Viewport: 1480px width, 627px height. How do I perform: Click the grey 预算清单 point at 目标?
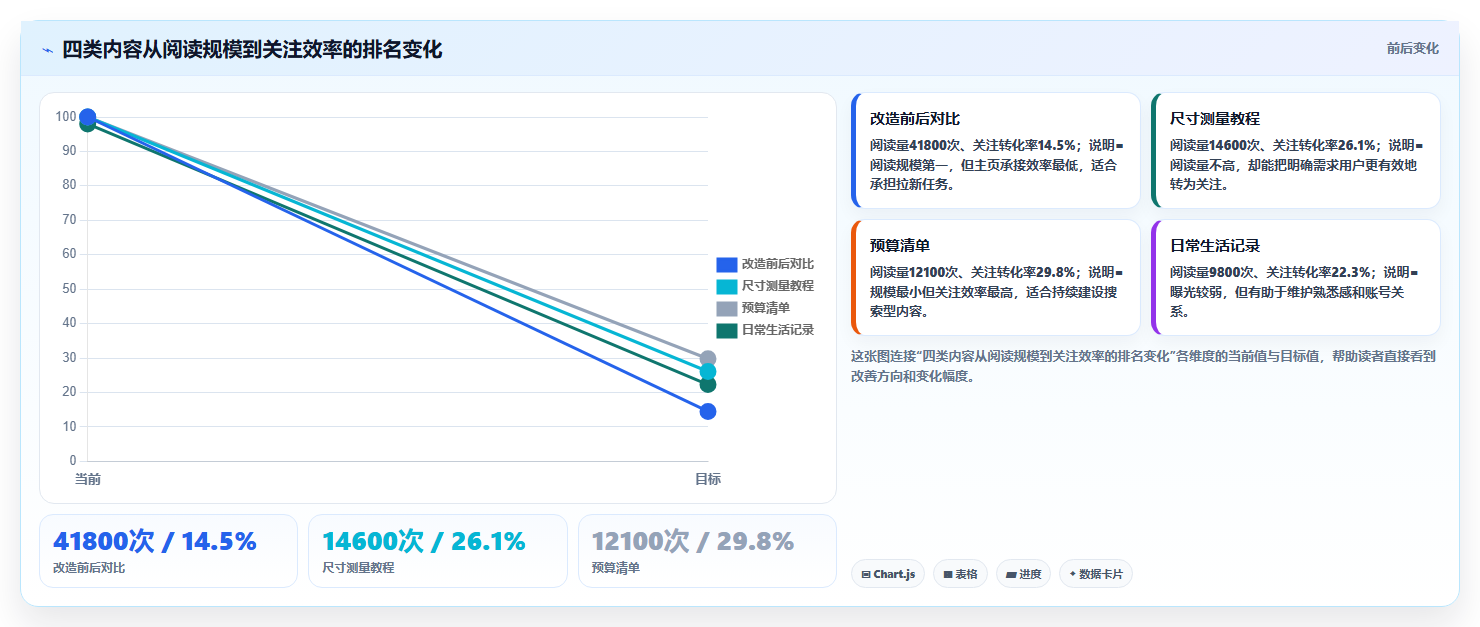tap(708, 358)
